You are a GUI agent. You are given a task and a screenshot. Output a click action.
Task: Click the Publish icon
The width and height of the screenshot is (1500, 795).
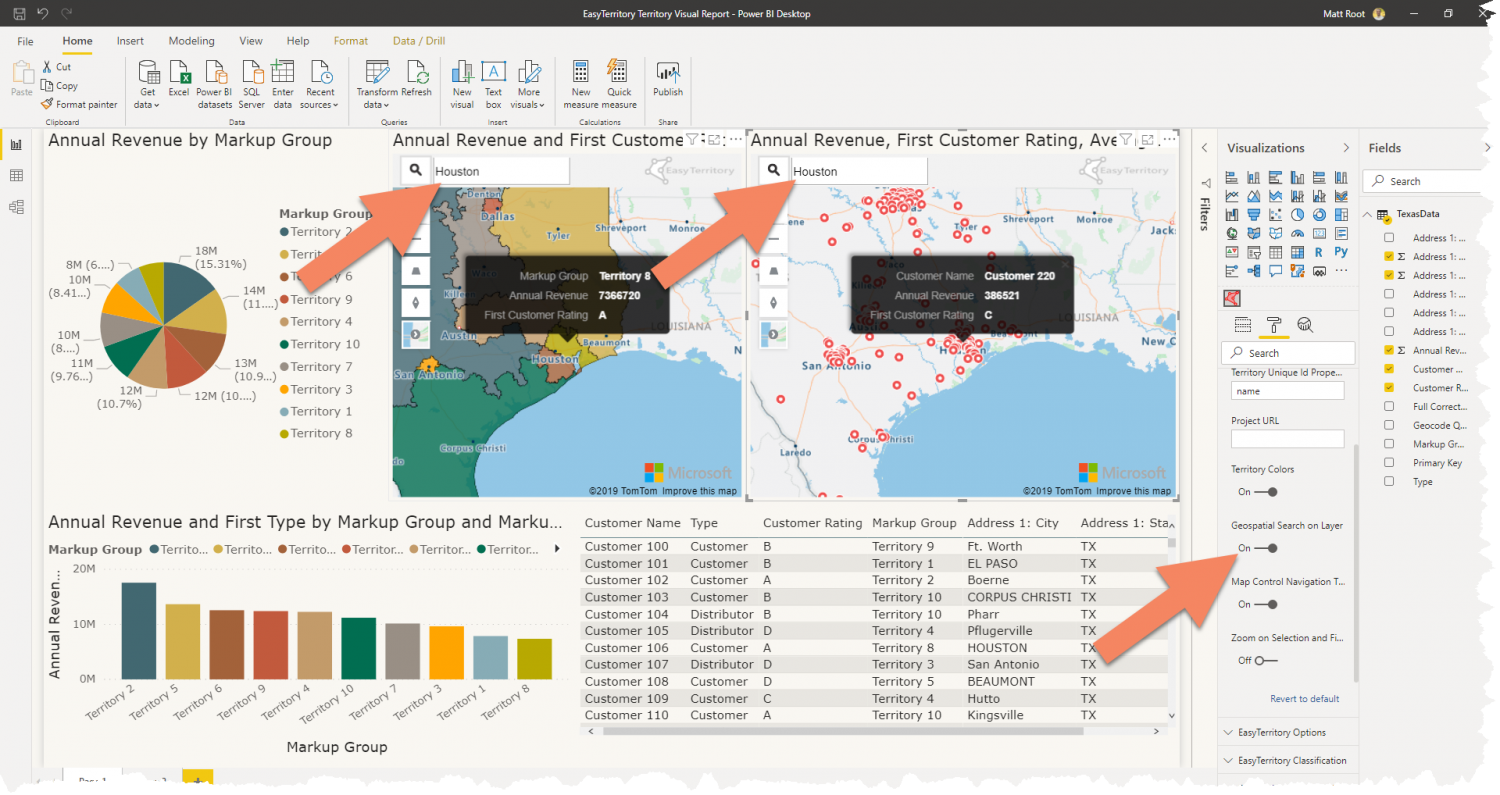pyautogui.click(x=666, y=80)
